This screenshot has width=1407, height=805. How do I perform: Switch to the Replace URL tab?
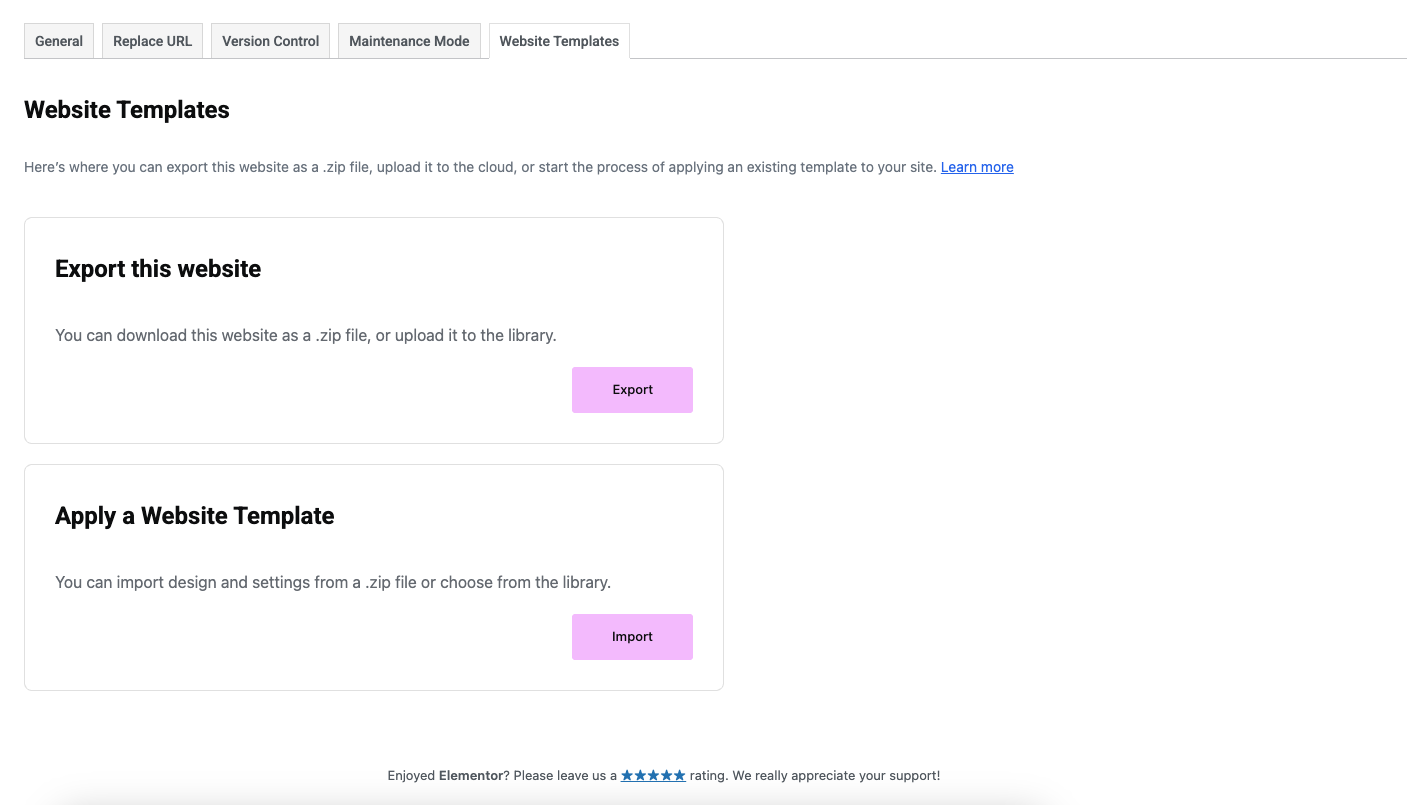[152, 41]
